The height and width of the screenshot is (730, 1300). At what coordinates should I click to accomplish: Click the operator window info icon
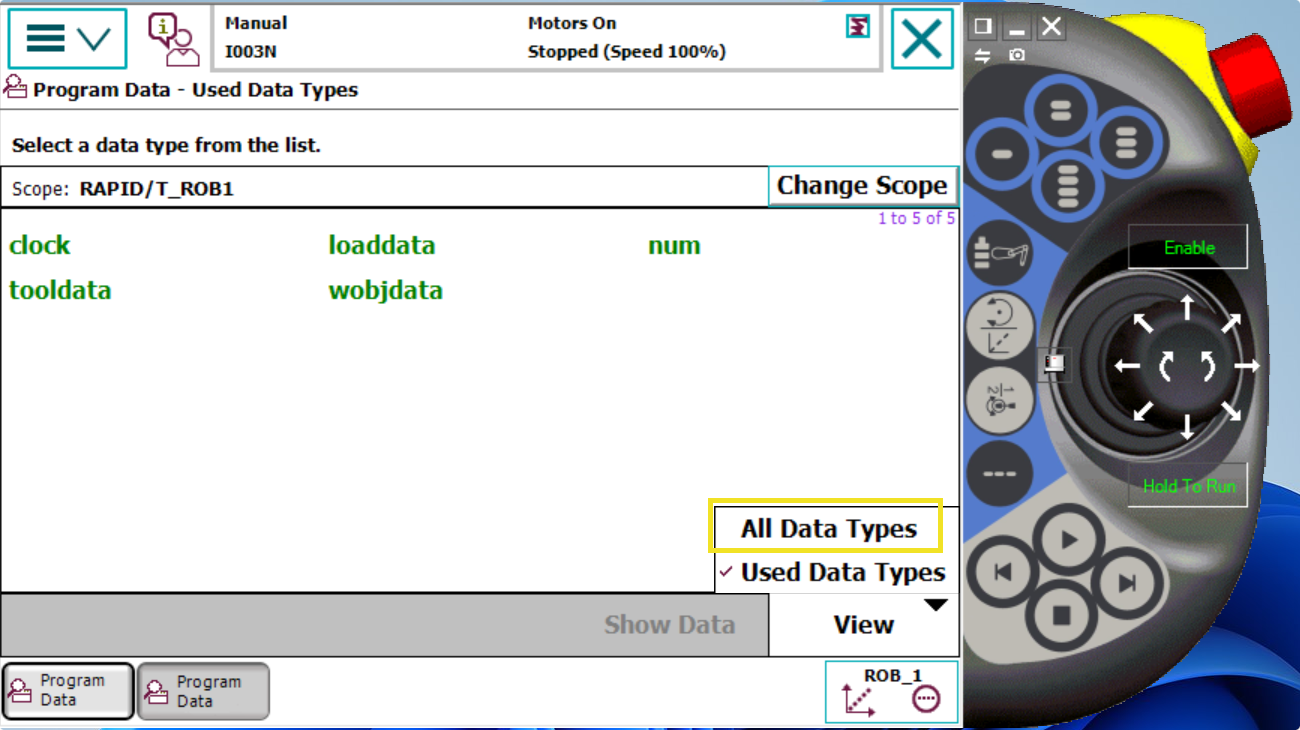(173, 39)
